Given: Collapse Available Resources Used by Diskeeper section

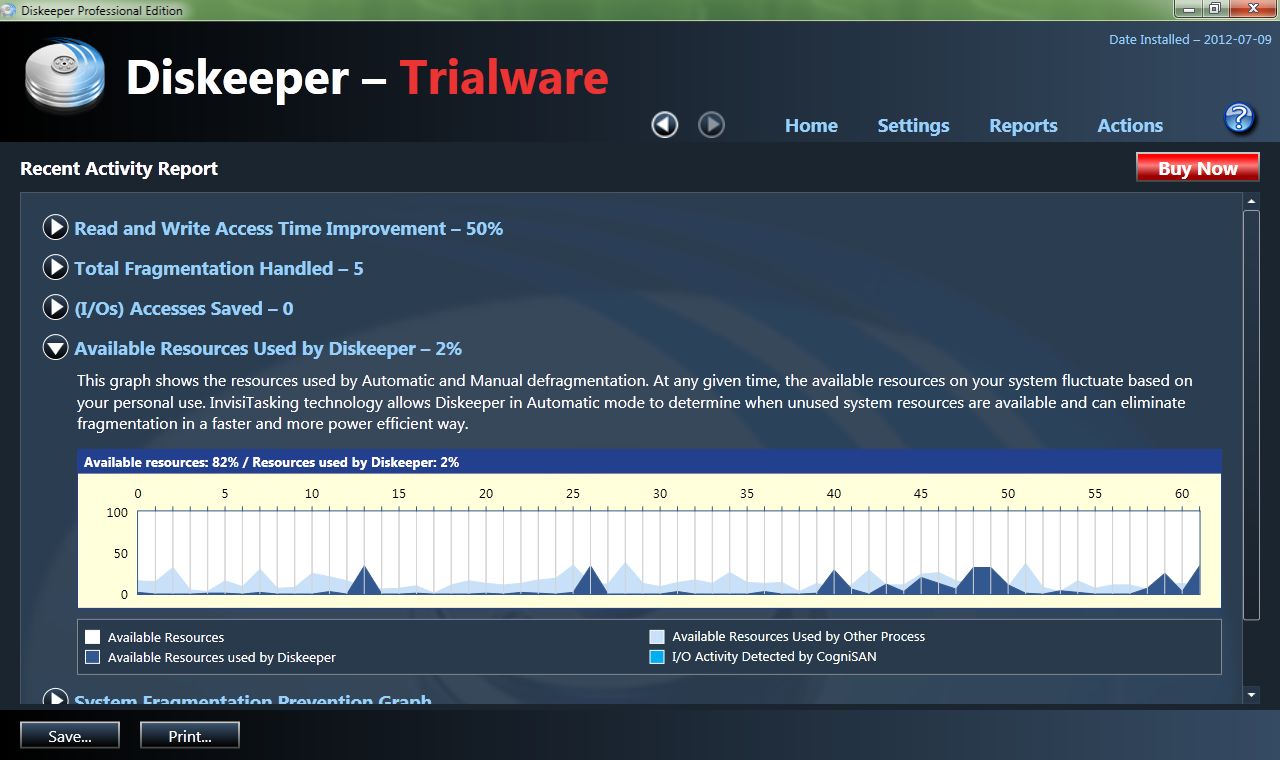Looking at the screenshot, I should pos(55,348).
